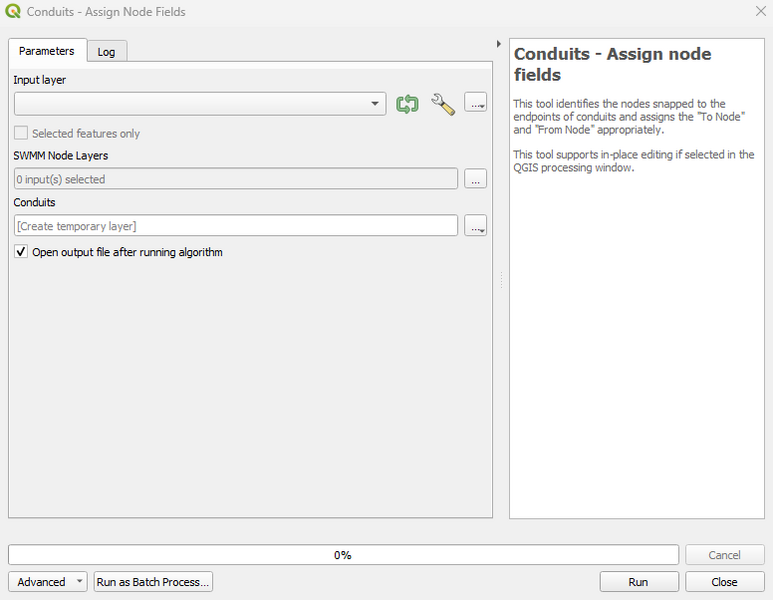Collapse the help panel with the arrow
This screenshot has height=600, width=773.
tap(499, 44)
